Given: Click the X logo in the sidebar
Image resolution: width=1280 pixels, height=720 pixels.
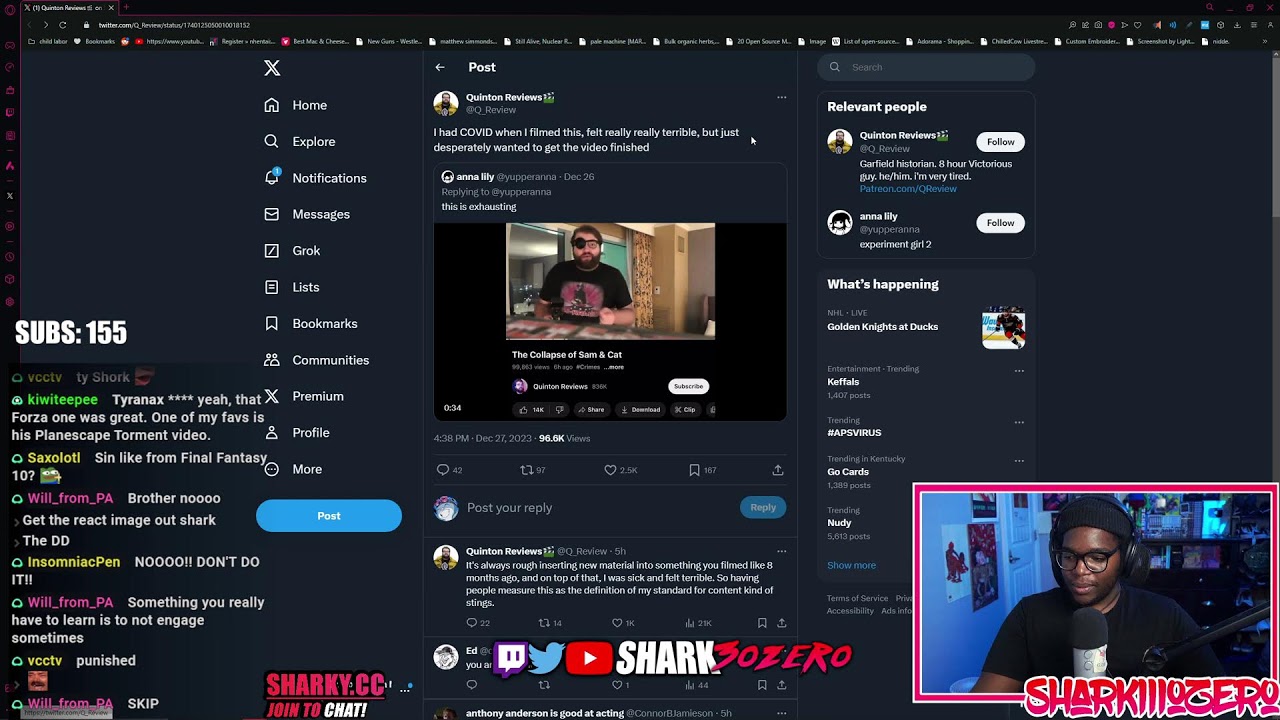Looking at the screenshot, I should [272, 68].
